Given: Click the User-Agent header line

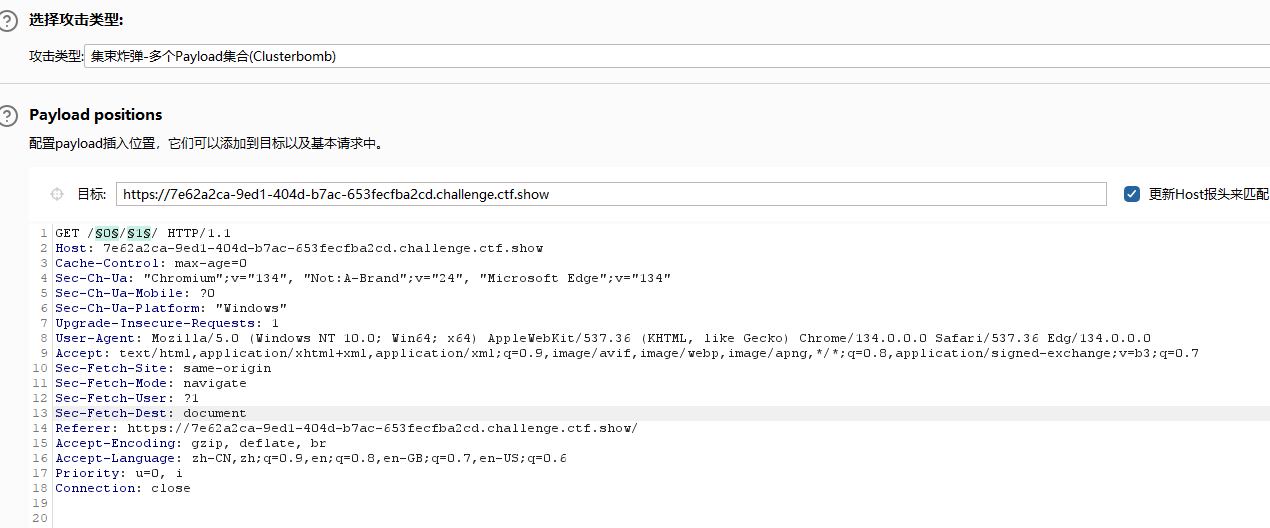Looking at the screenshot, I should 603,338.
